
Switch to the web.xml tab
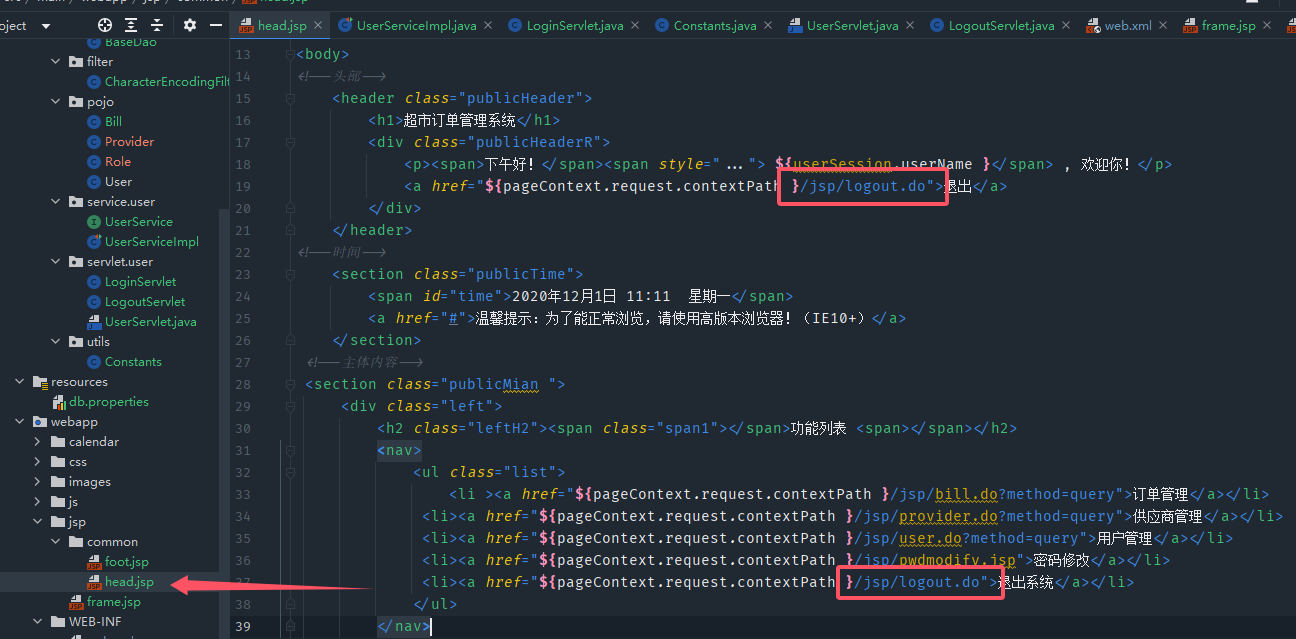[1127, 26]
